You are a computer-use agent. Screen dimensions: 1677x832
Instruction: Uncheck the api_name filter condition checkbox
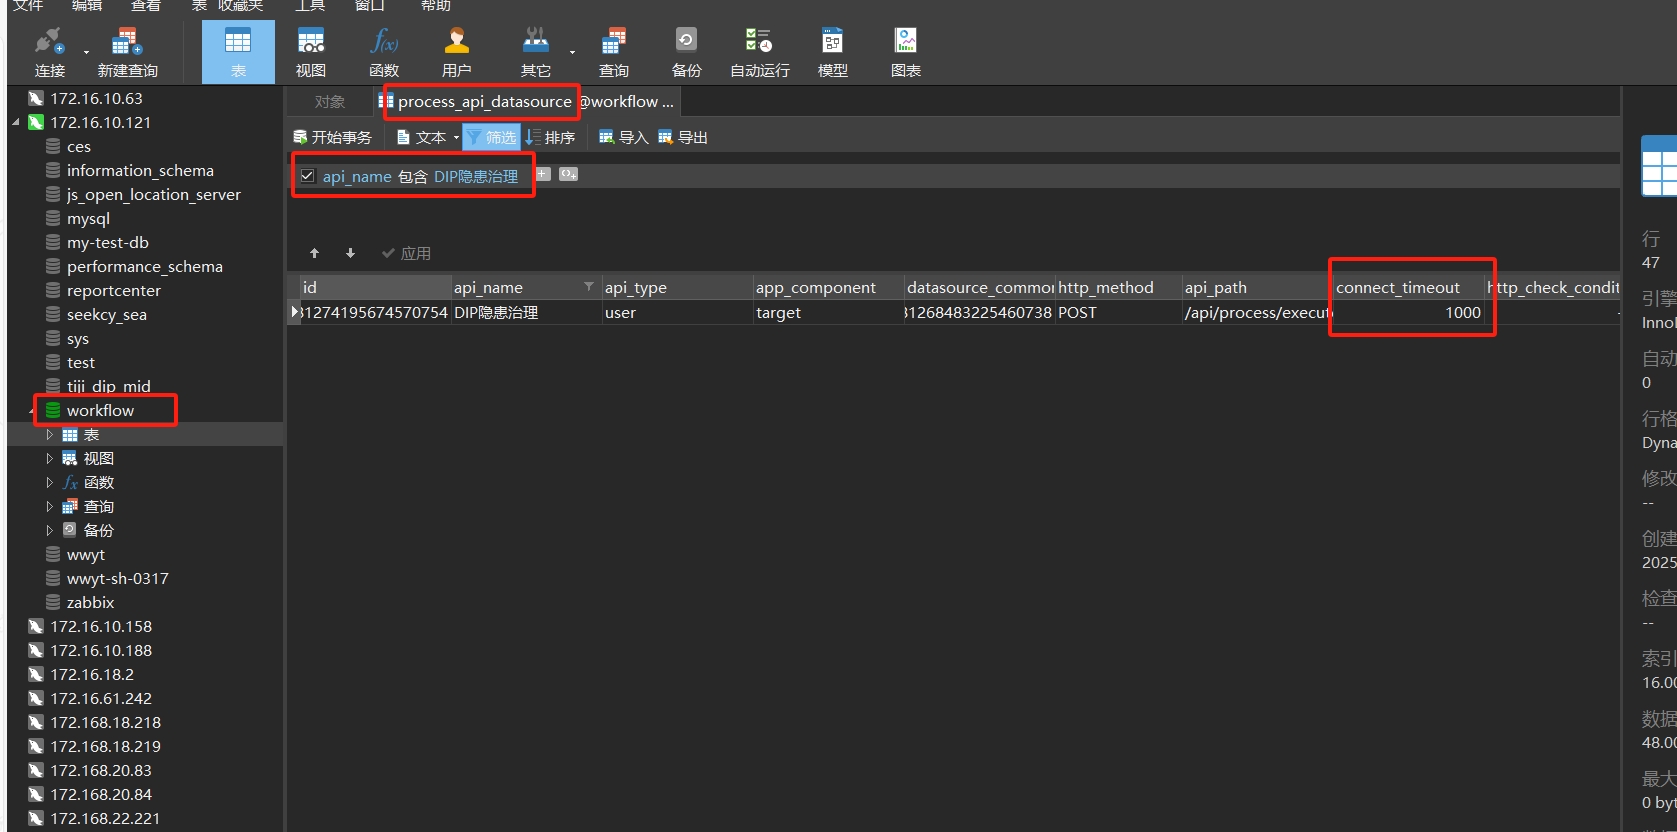[x=308, y=176]
